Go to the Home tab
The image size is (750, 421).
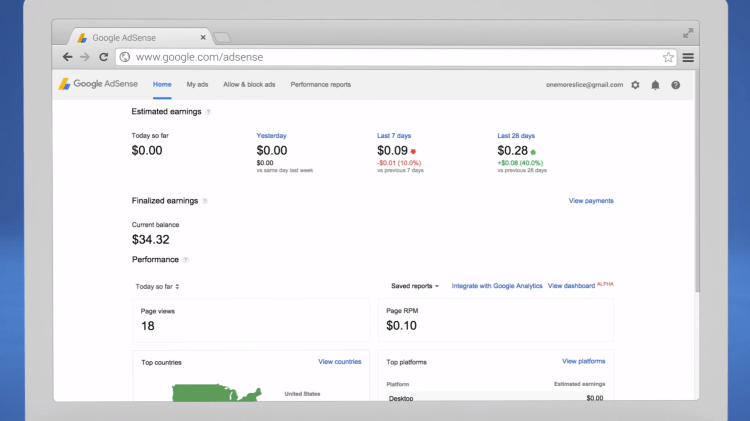pyautogui.click(x=162, y=84)
